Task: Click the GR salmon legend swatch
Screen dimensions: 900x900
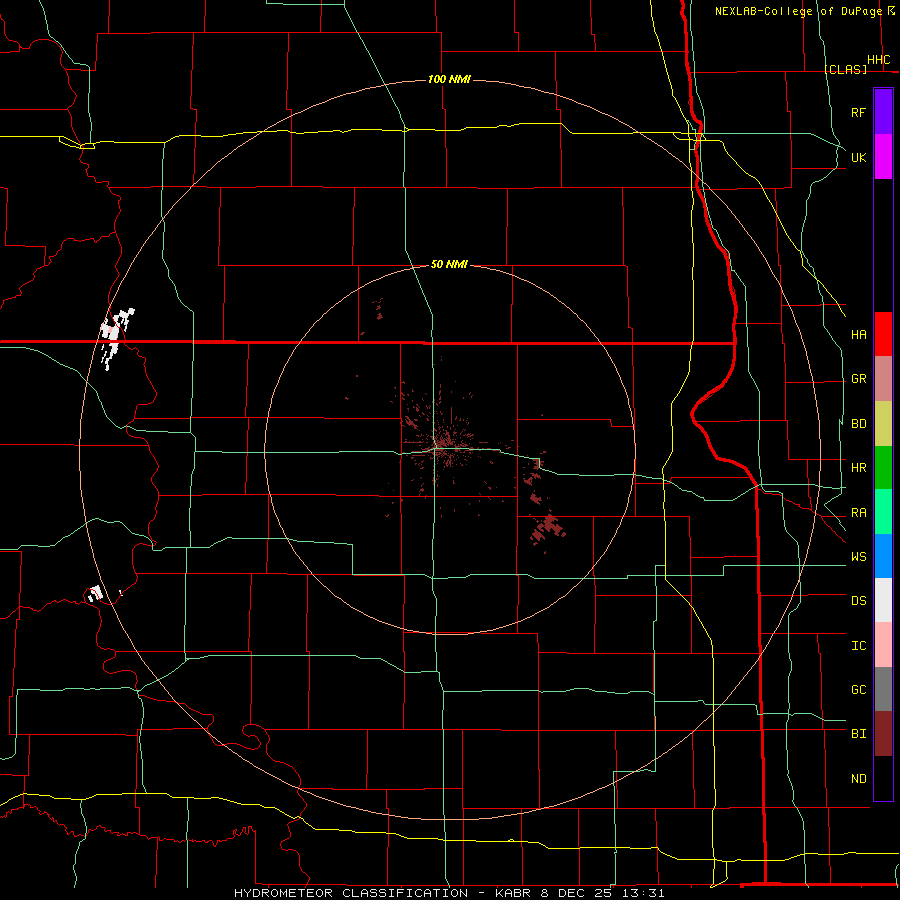Action: (883, 379)
